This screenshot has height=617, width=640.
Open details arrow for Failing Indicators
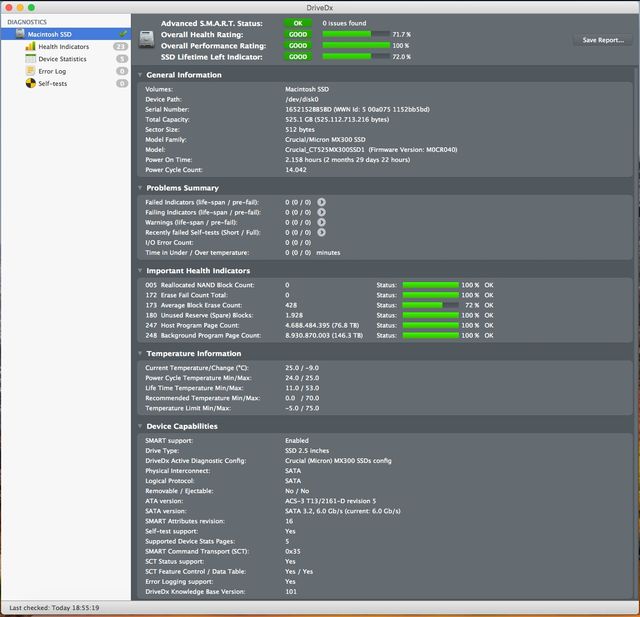click(322, 212)
